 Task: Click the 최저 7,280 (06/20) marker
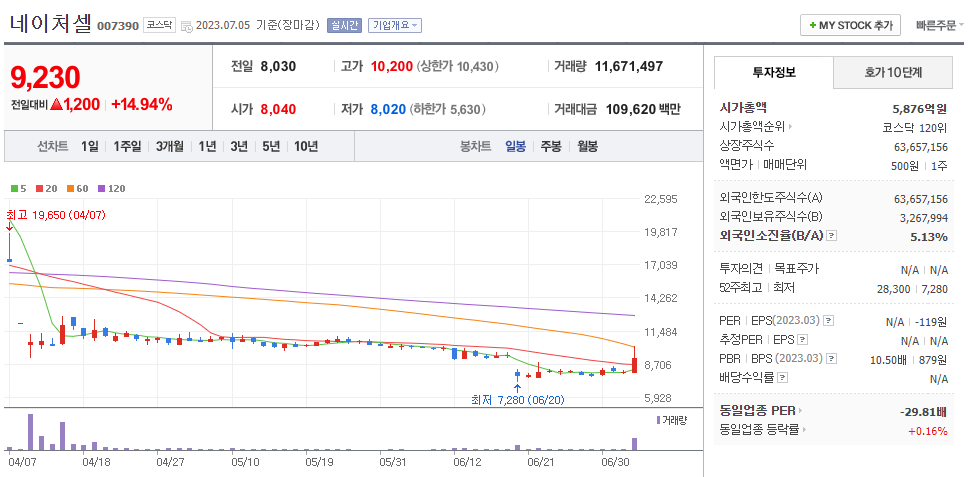517,400
